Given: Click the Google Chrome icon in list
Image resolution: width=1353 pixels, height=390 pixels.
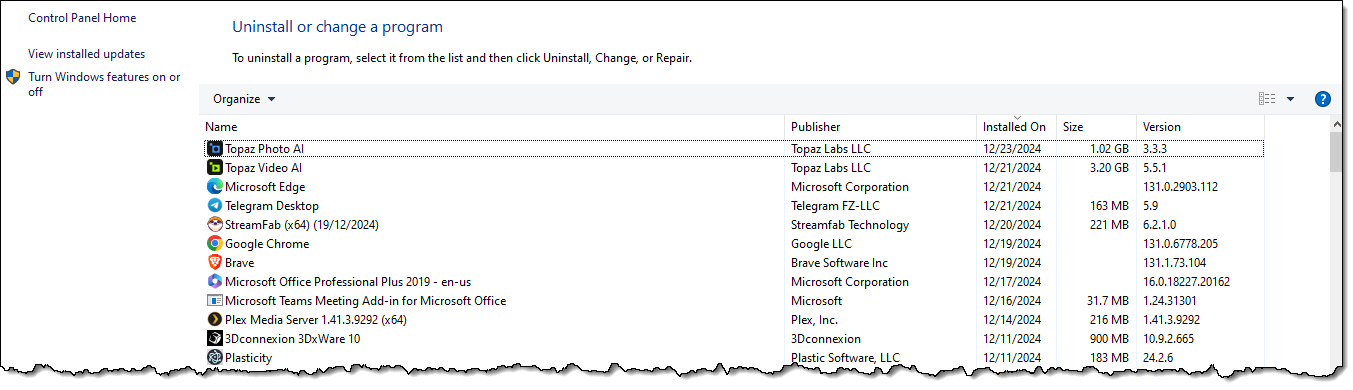Looking at the screenshot, I should coord(214,244).
